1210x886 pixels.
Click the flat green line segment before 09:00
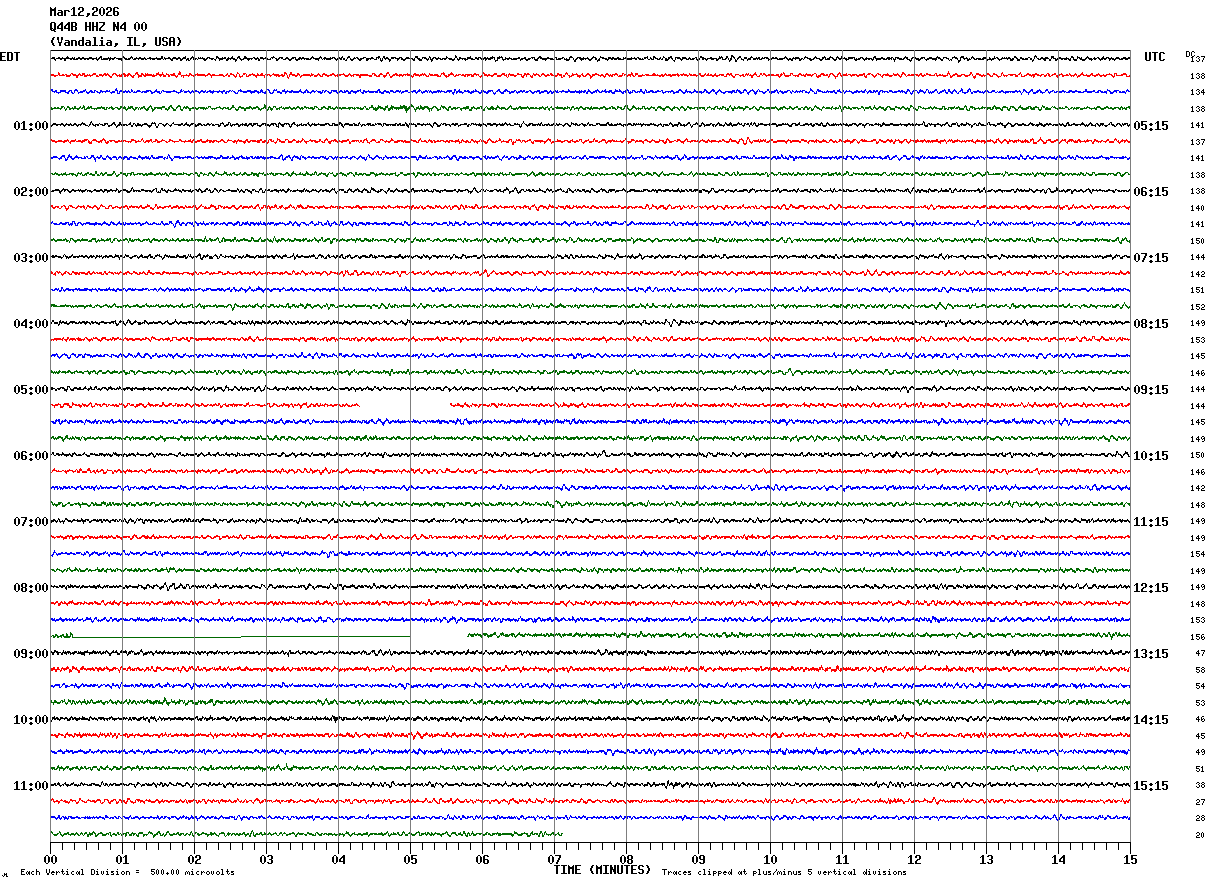coord(240,636)
